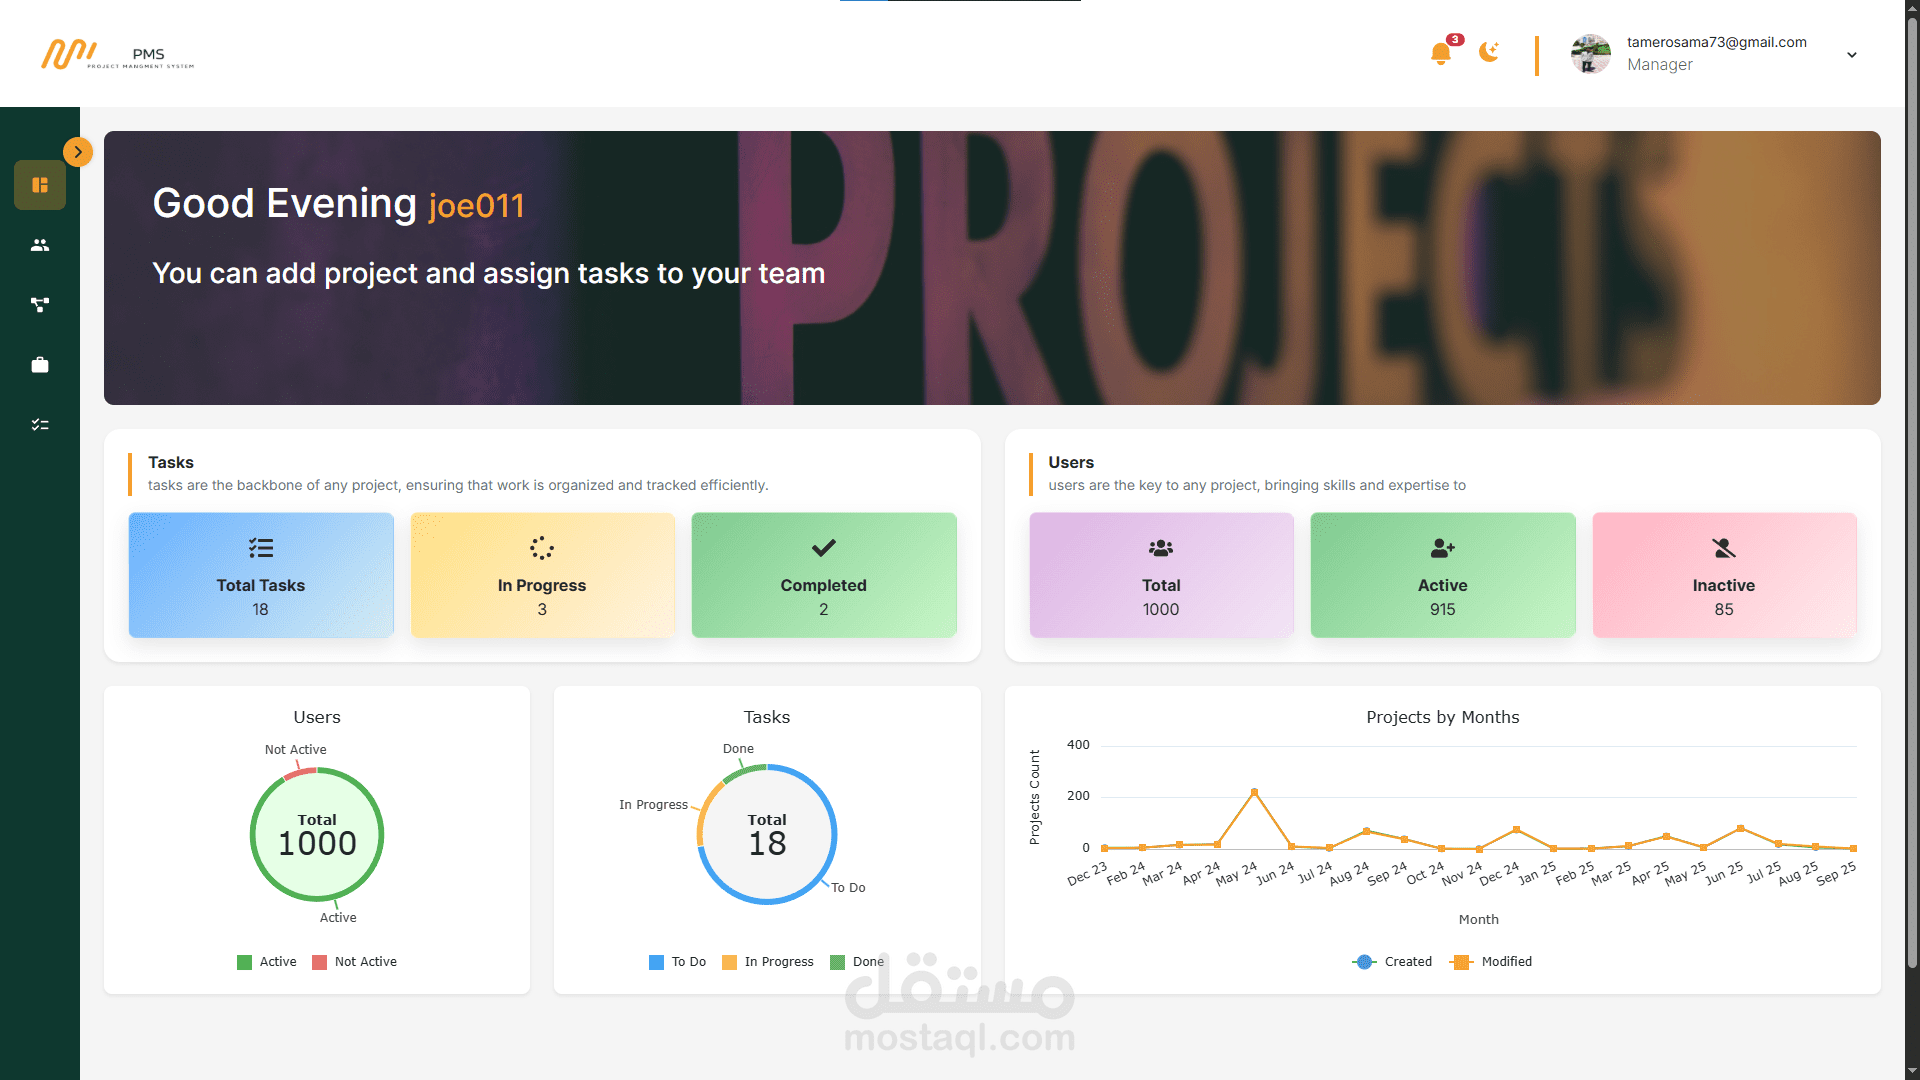Image resolution: width=1920 pixels, height=1080 pixels.
Task: Click the Total Tasks list icon
Action: pyautogui.click(x=261, y=548)
